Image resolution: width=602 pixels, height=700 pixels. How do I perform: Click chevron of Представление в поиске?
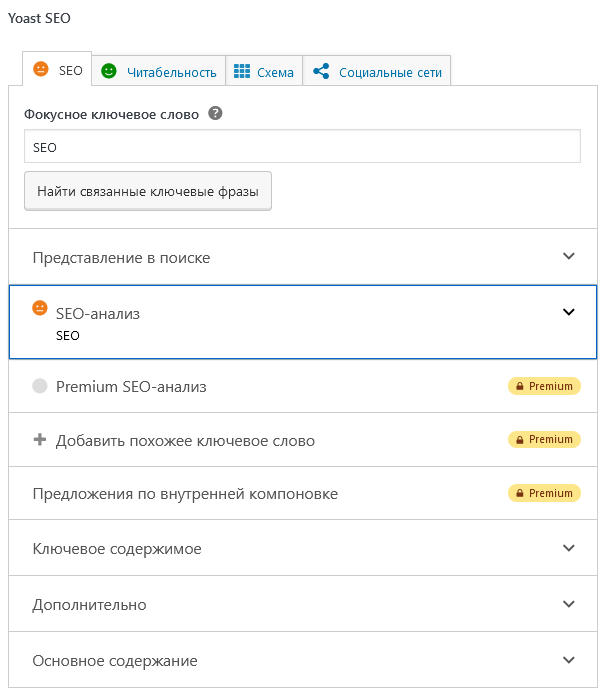point(569,256)
